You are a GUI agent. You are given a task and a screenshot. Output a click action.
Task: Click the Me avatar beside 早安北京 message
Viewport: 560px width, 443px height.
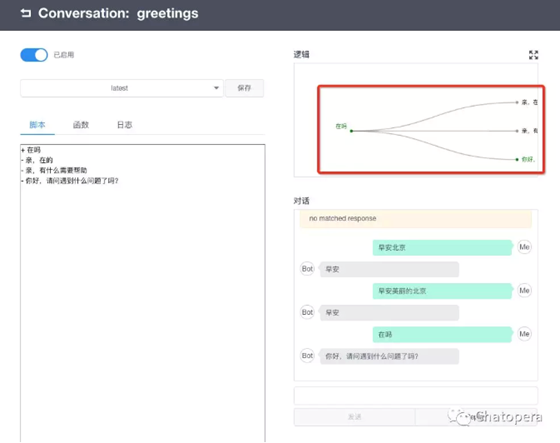pos(524,247)
